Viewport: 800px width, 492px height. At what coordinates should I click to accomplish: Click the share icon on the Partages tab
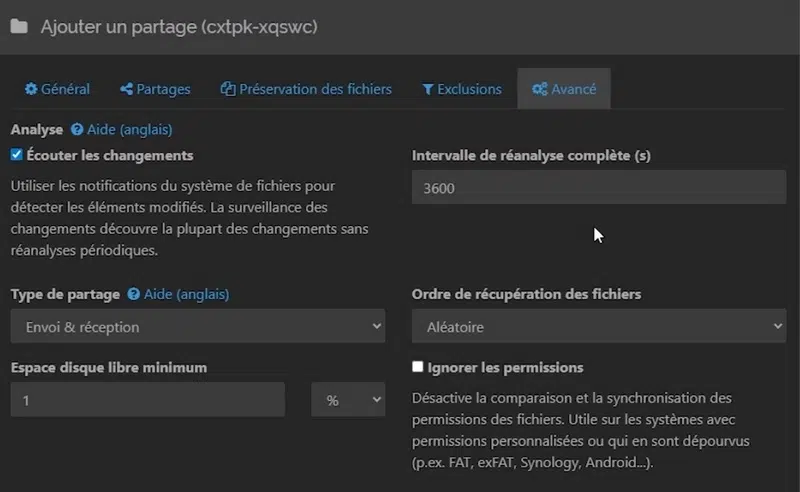click(x=127, y=89)
